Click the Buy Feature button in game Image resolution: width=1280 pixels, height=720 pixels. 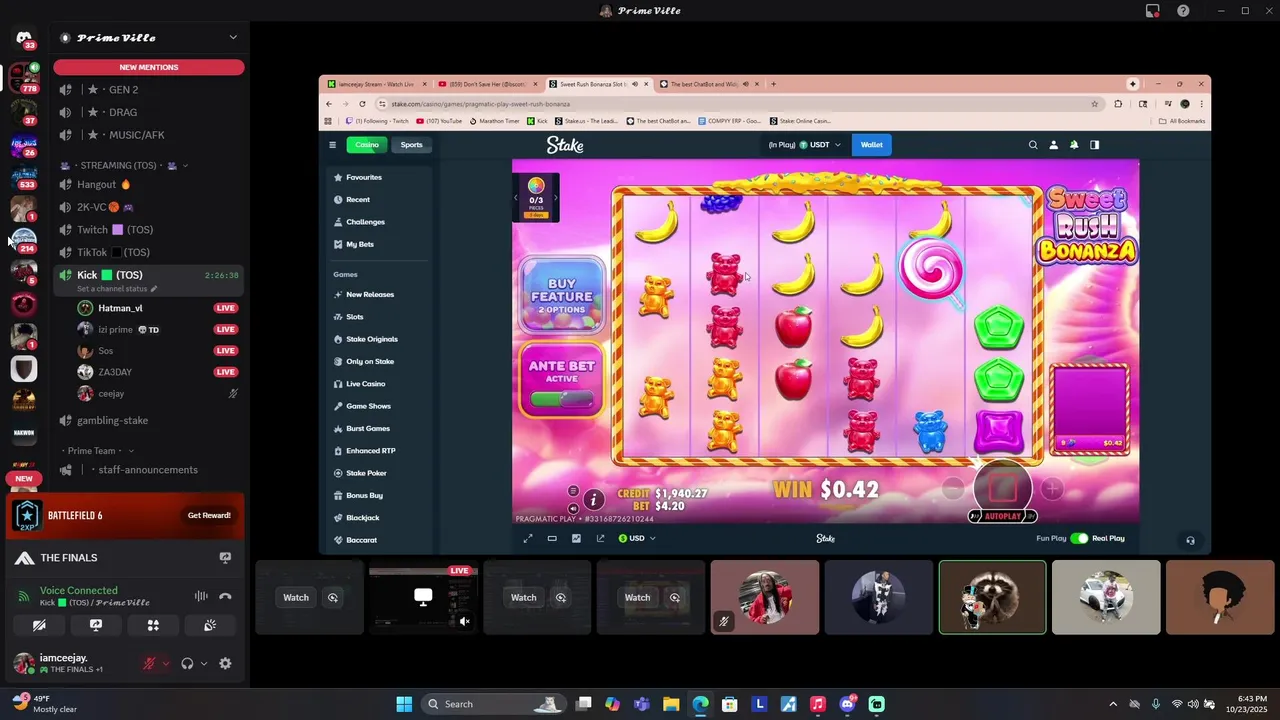point(562,296)
